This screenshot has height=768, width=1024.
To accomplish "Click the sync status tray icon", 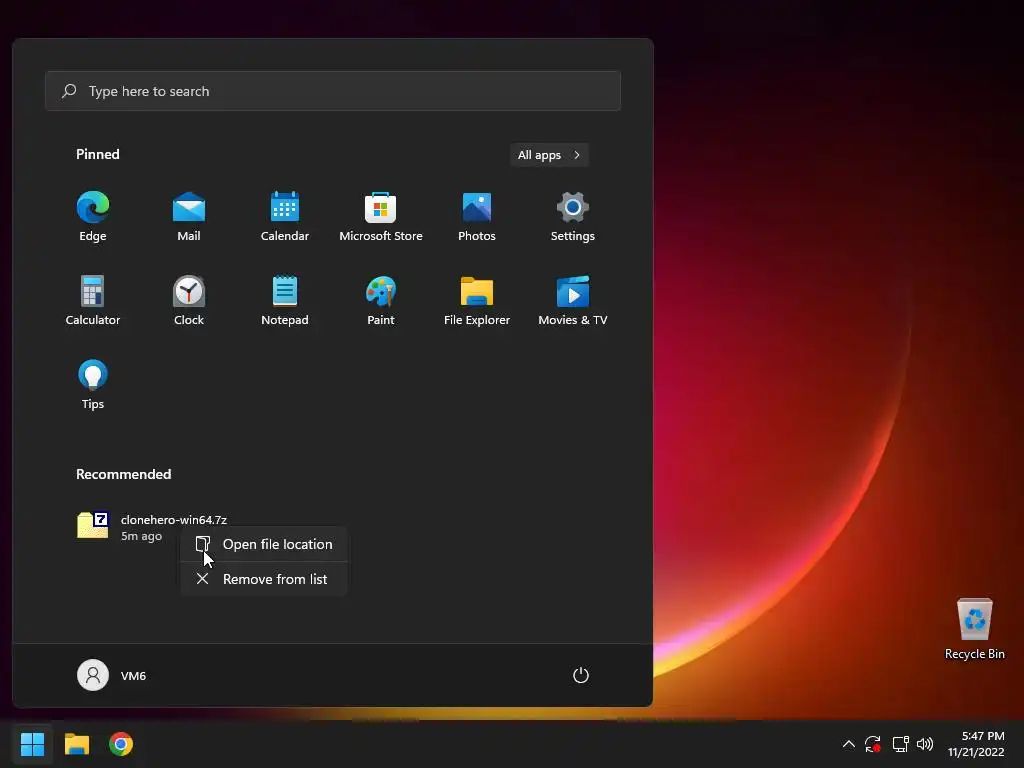I will (873, 744).
